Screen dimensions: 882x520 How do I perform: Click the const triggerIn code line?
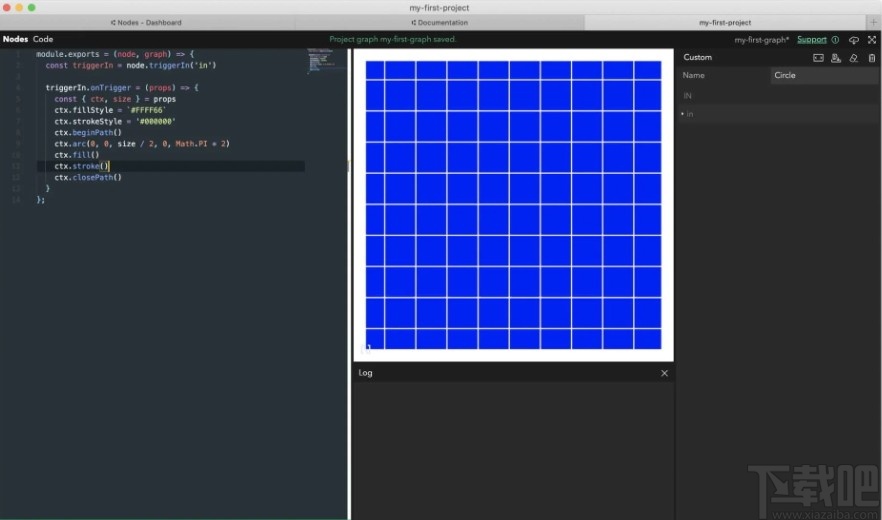tap(130, 65)
